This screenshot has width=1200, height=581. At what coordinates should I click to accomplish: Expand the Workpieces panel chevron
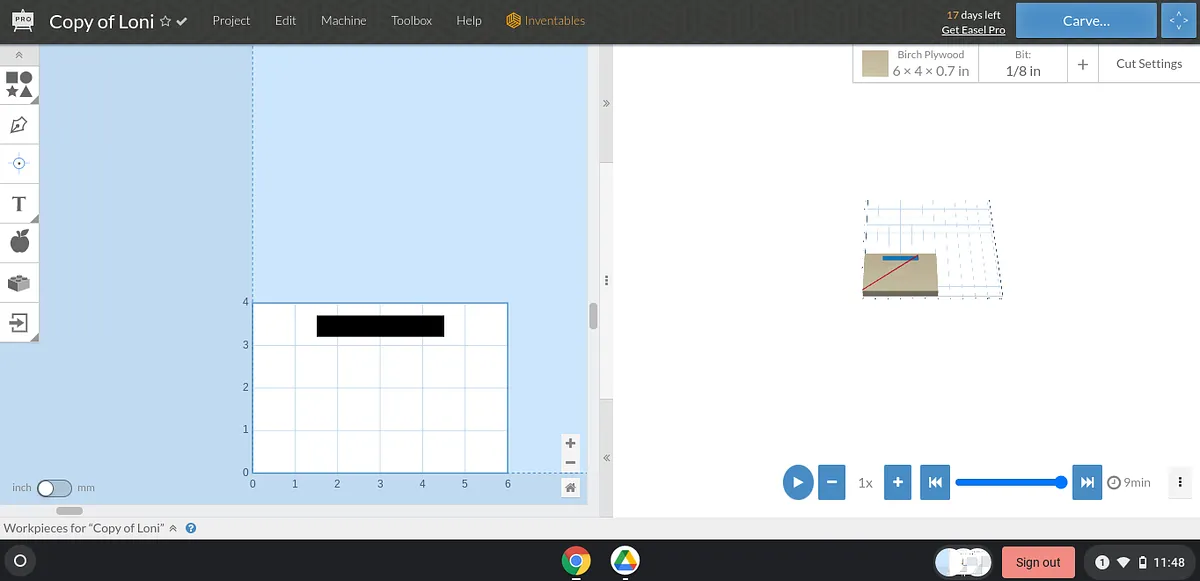172,528
